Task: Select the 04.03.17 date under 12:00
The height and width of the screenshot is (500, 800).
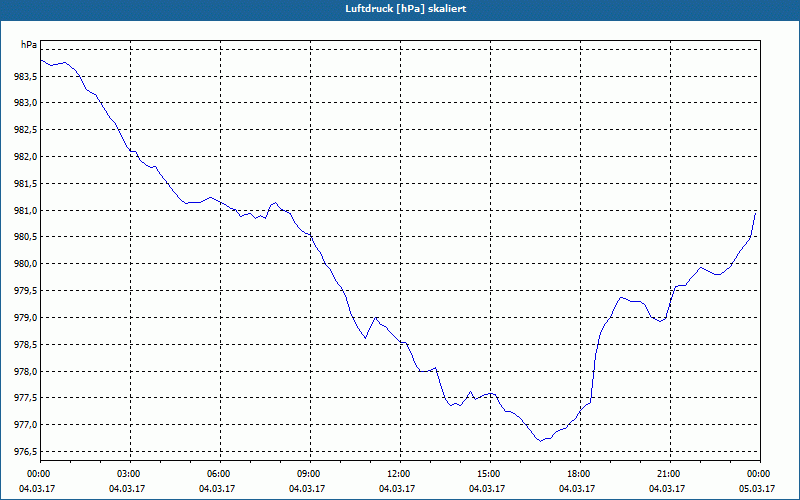Action: pyautogui.click(x=397, y=489)
